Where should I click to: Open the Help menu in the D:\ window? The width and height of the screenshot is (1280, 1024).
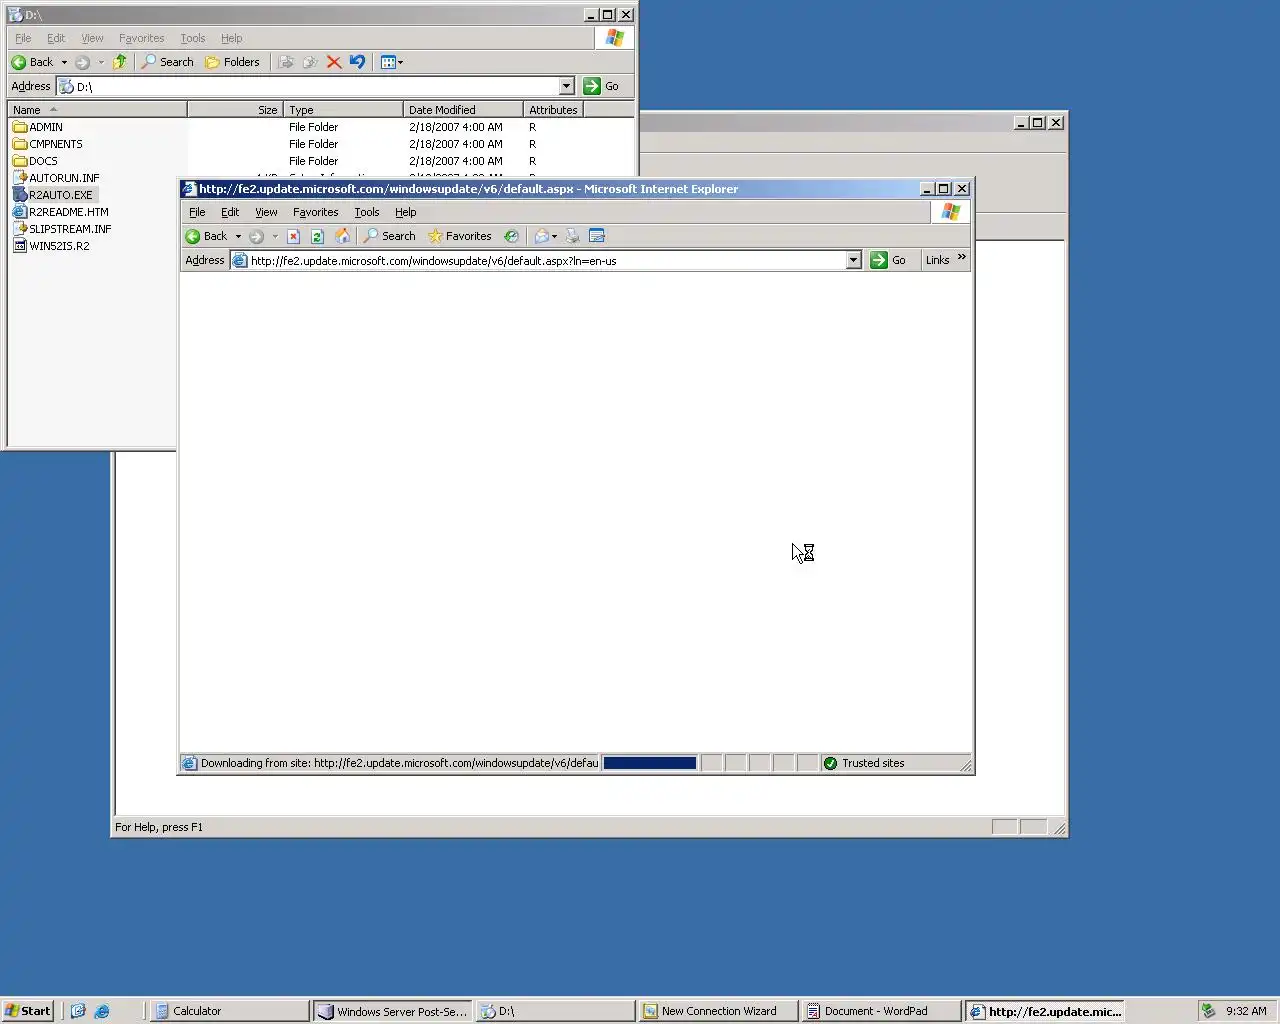point(231,38)
